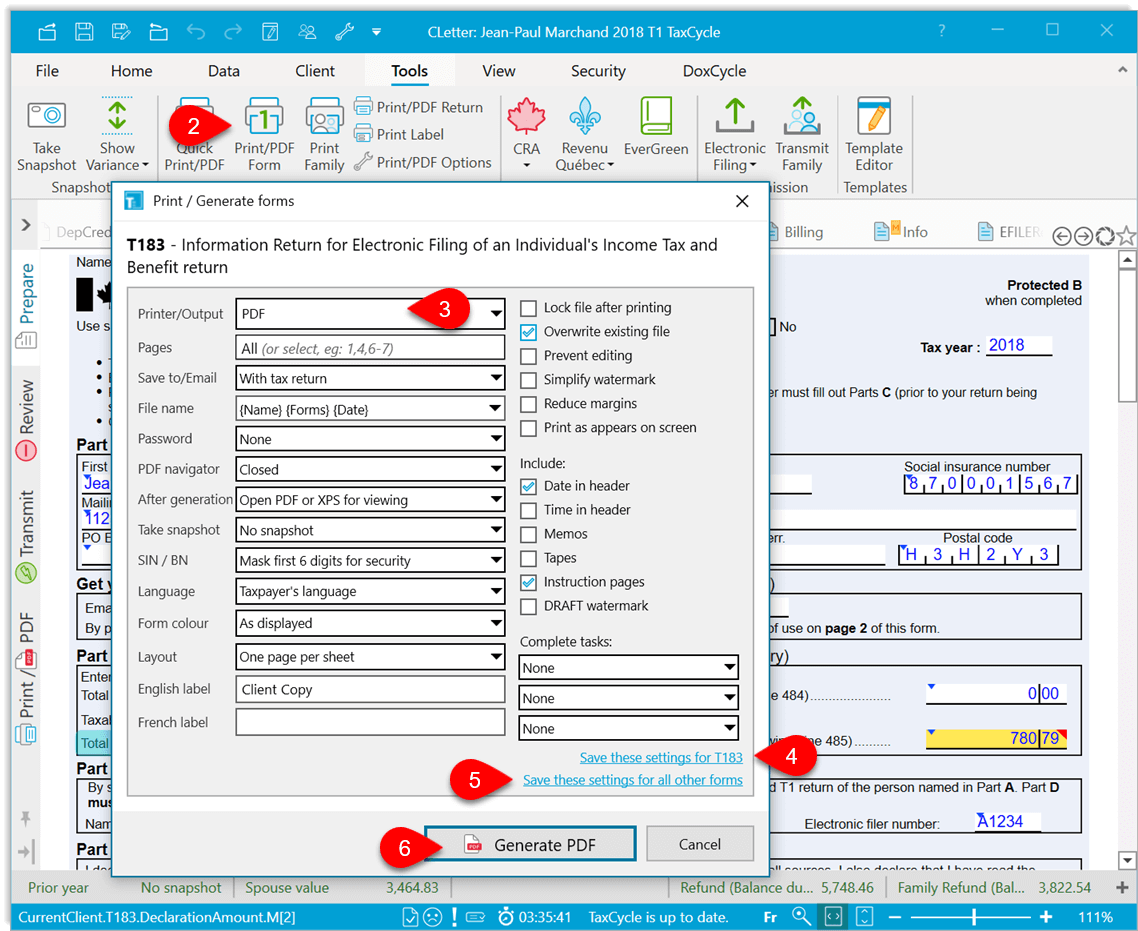
Task: Click the English label field with Client Copy
Action: click(370, 689)
